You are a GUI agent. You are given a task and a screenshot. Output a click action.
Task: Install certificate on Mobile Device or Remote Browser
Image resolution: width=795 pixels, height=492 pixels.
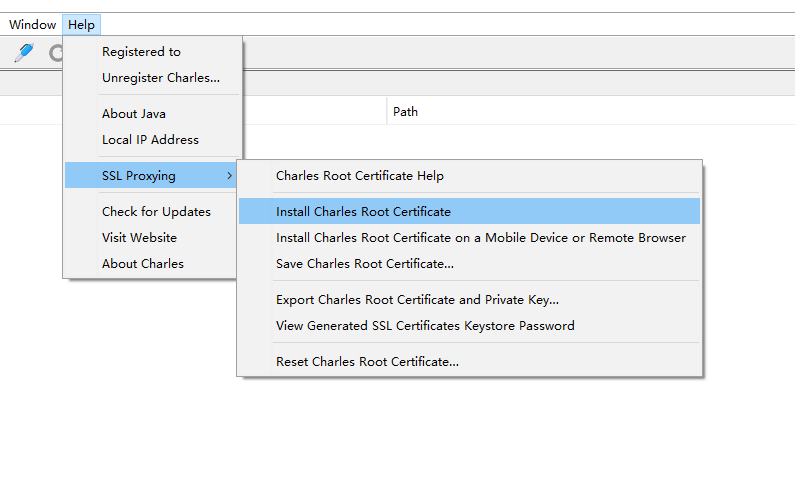(469, 237)
